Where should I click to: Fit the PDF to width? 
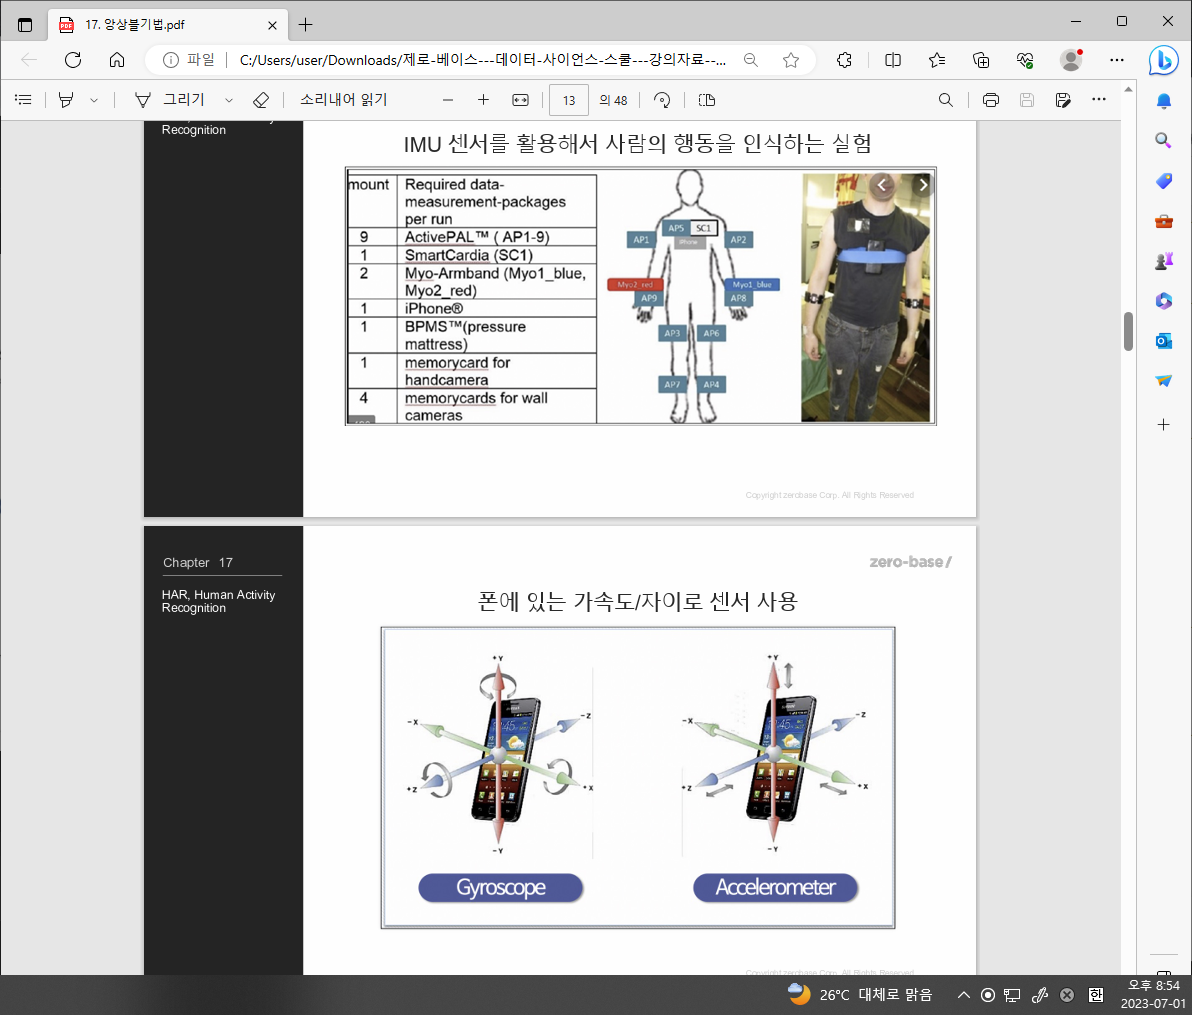(520, 100)
